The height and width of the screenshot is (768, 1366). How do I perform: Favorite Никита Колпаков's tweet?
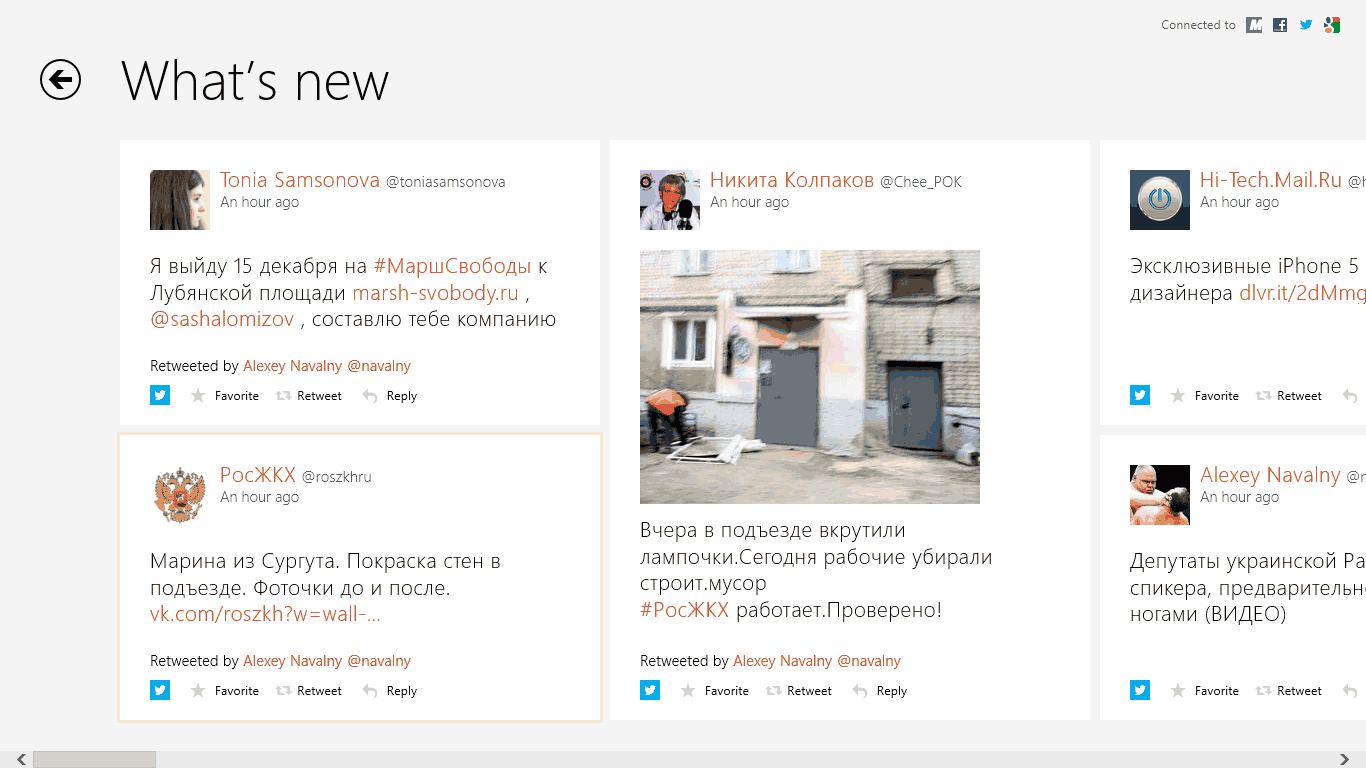[715, 691]
